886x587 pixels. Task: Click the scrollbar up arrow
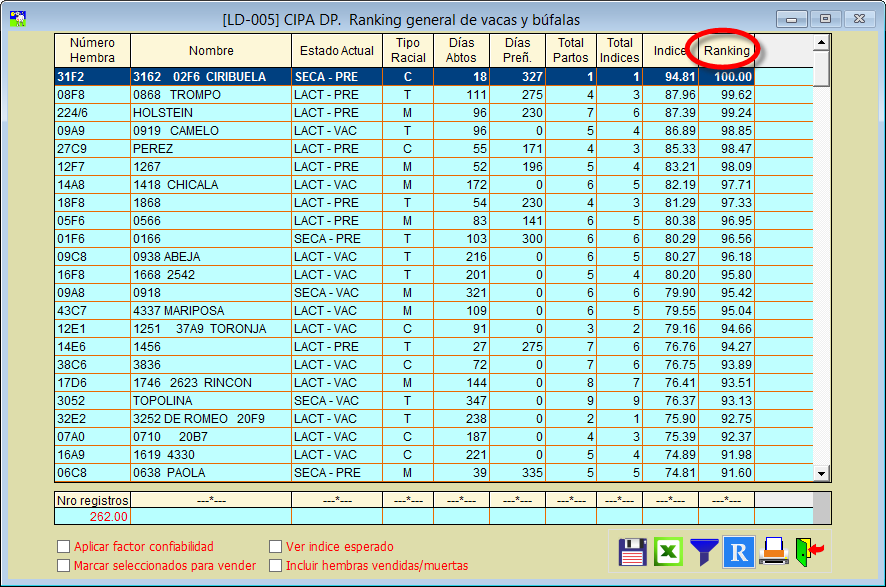click(821, 42)
